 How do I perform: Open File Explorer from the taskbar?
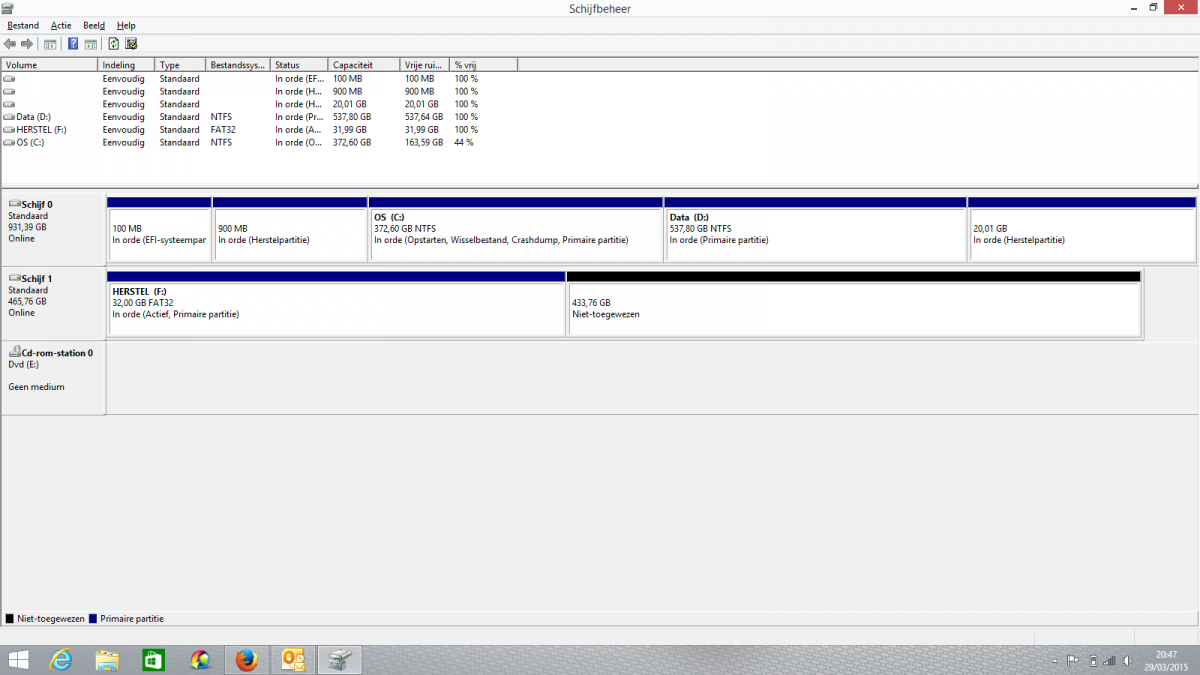pyautogui.click(x=108, y=660)
